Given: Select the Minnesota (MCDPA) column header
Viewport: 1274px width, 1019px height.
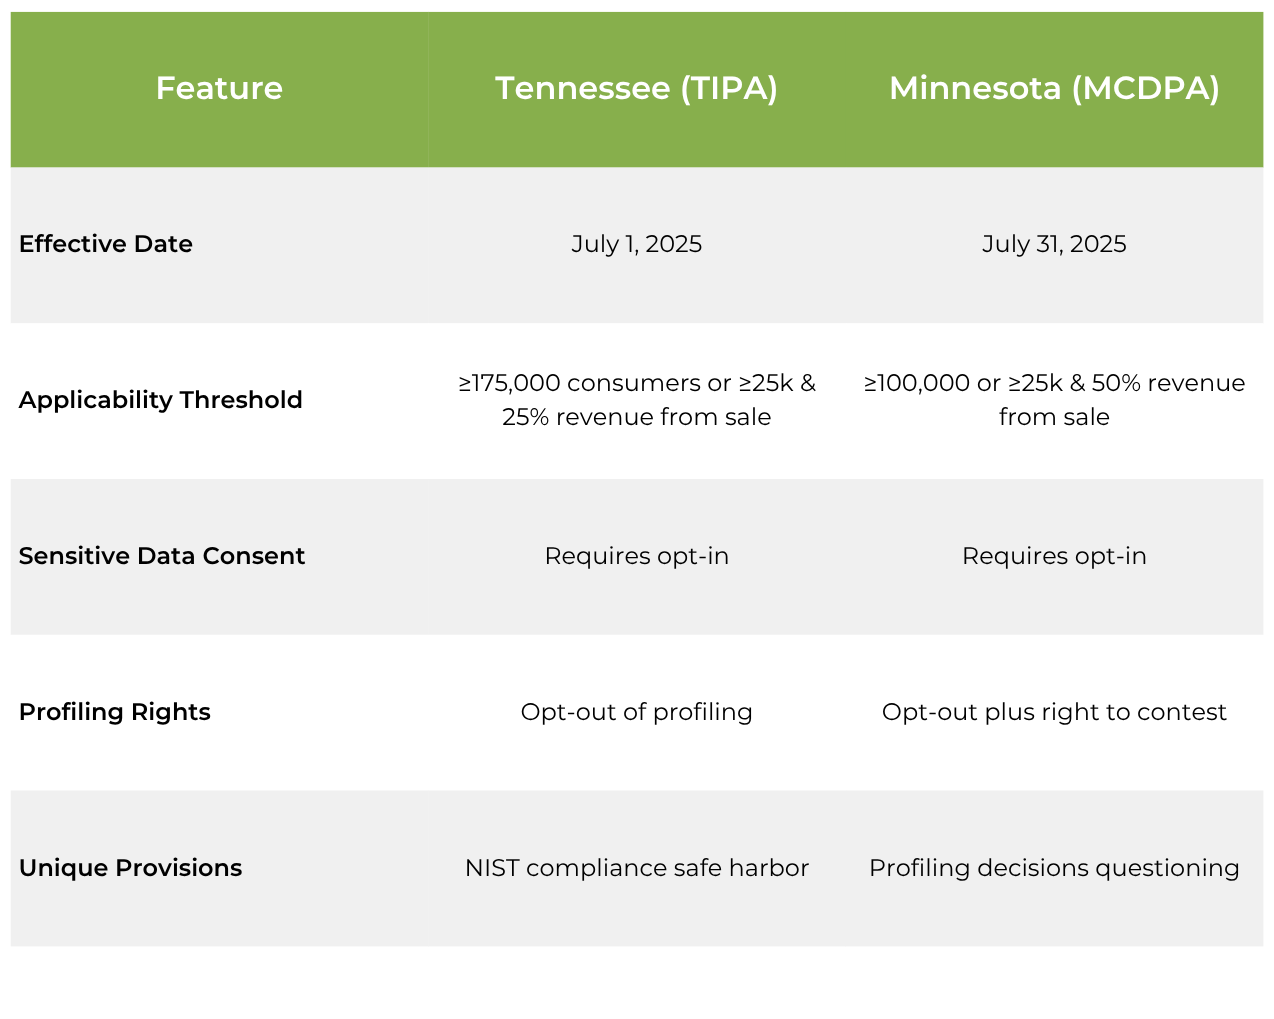Looking at the screenshot, I should [x=1054, y=88].
